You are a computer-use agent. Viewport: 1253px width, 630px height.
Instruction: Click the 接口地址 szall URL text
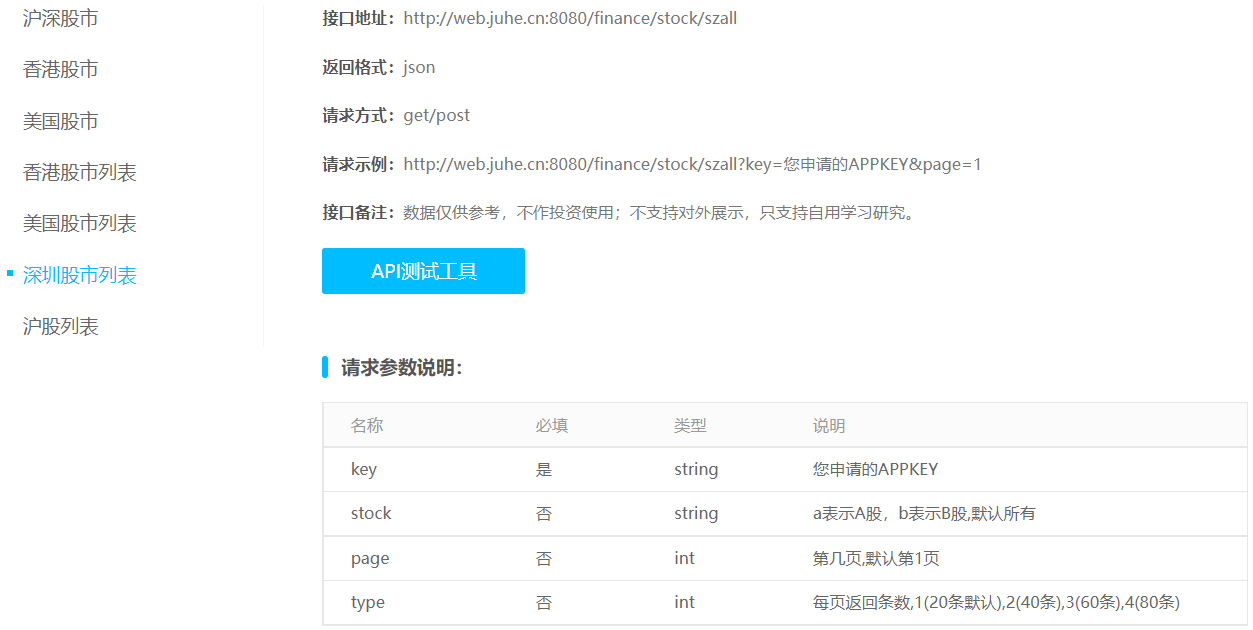click(570, 18)
